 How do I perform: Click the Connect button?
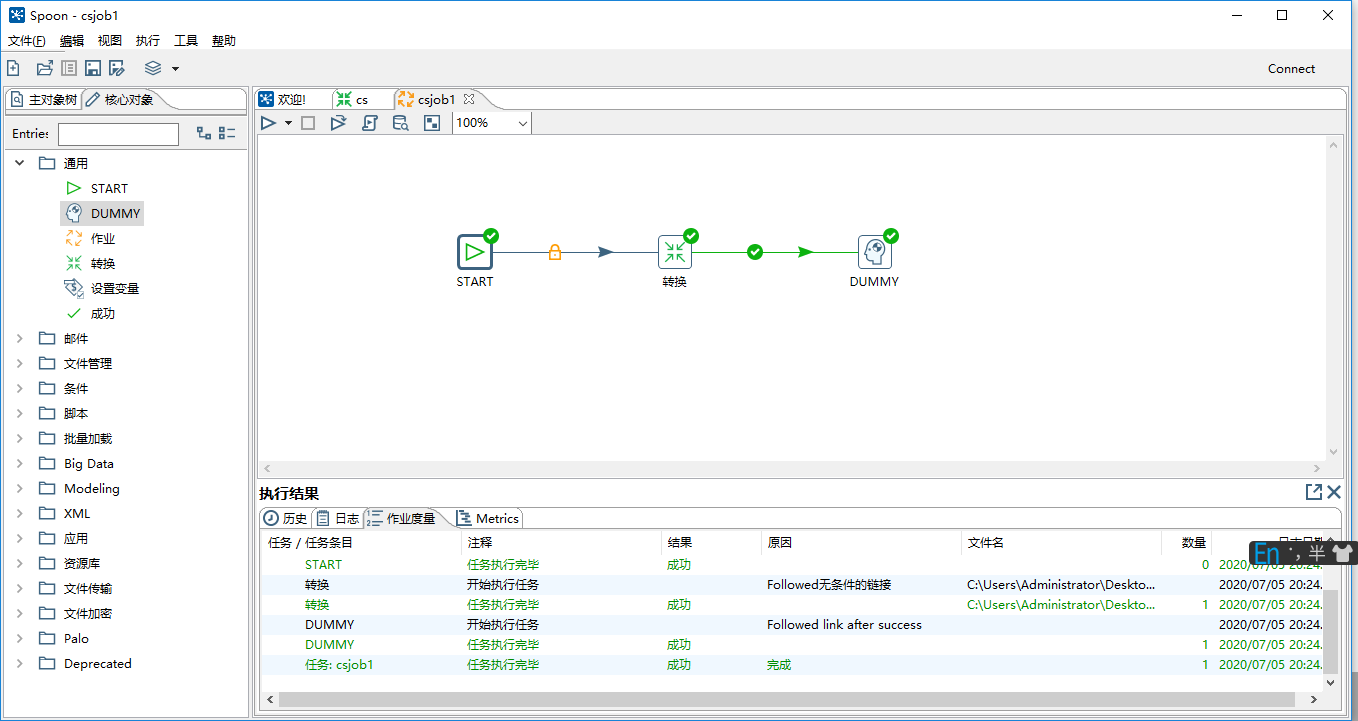pyautogui.click(x=1291, y=69)
